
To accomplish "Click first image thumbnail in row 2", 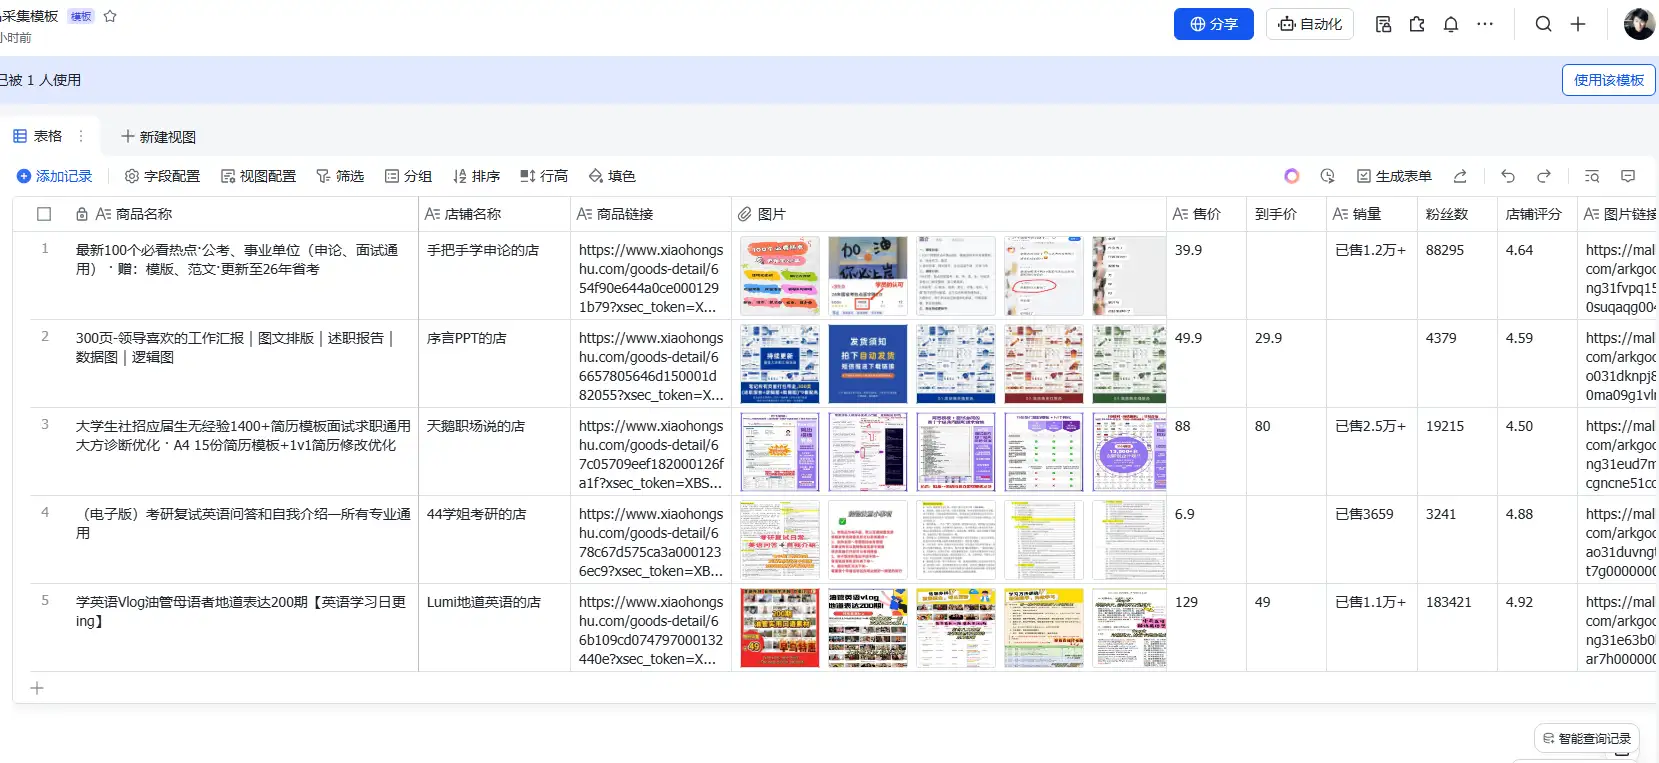I will click(779, 364).
